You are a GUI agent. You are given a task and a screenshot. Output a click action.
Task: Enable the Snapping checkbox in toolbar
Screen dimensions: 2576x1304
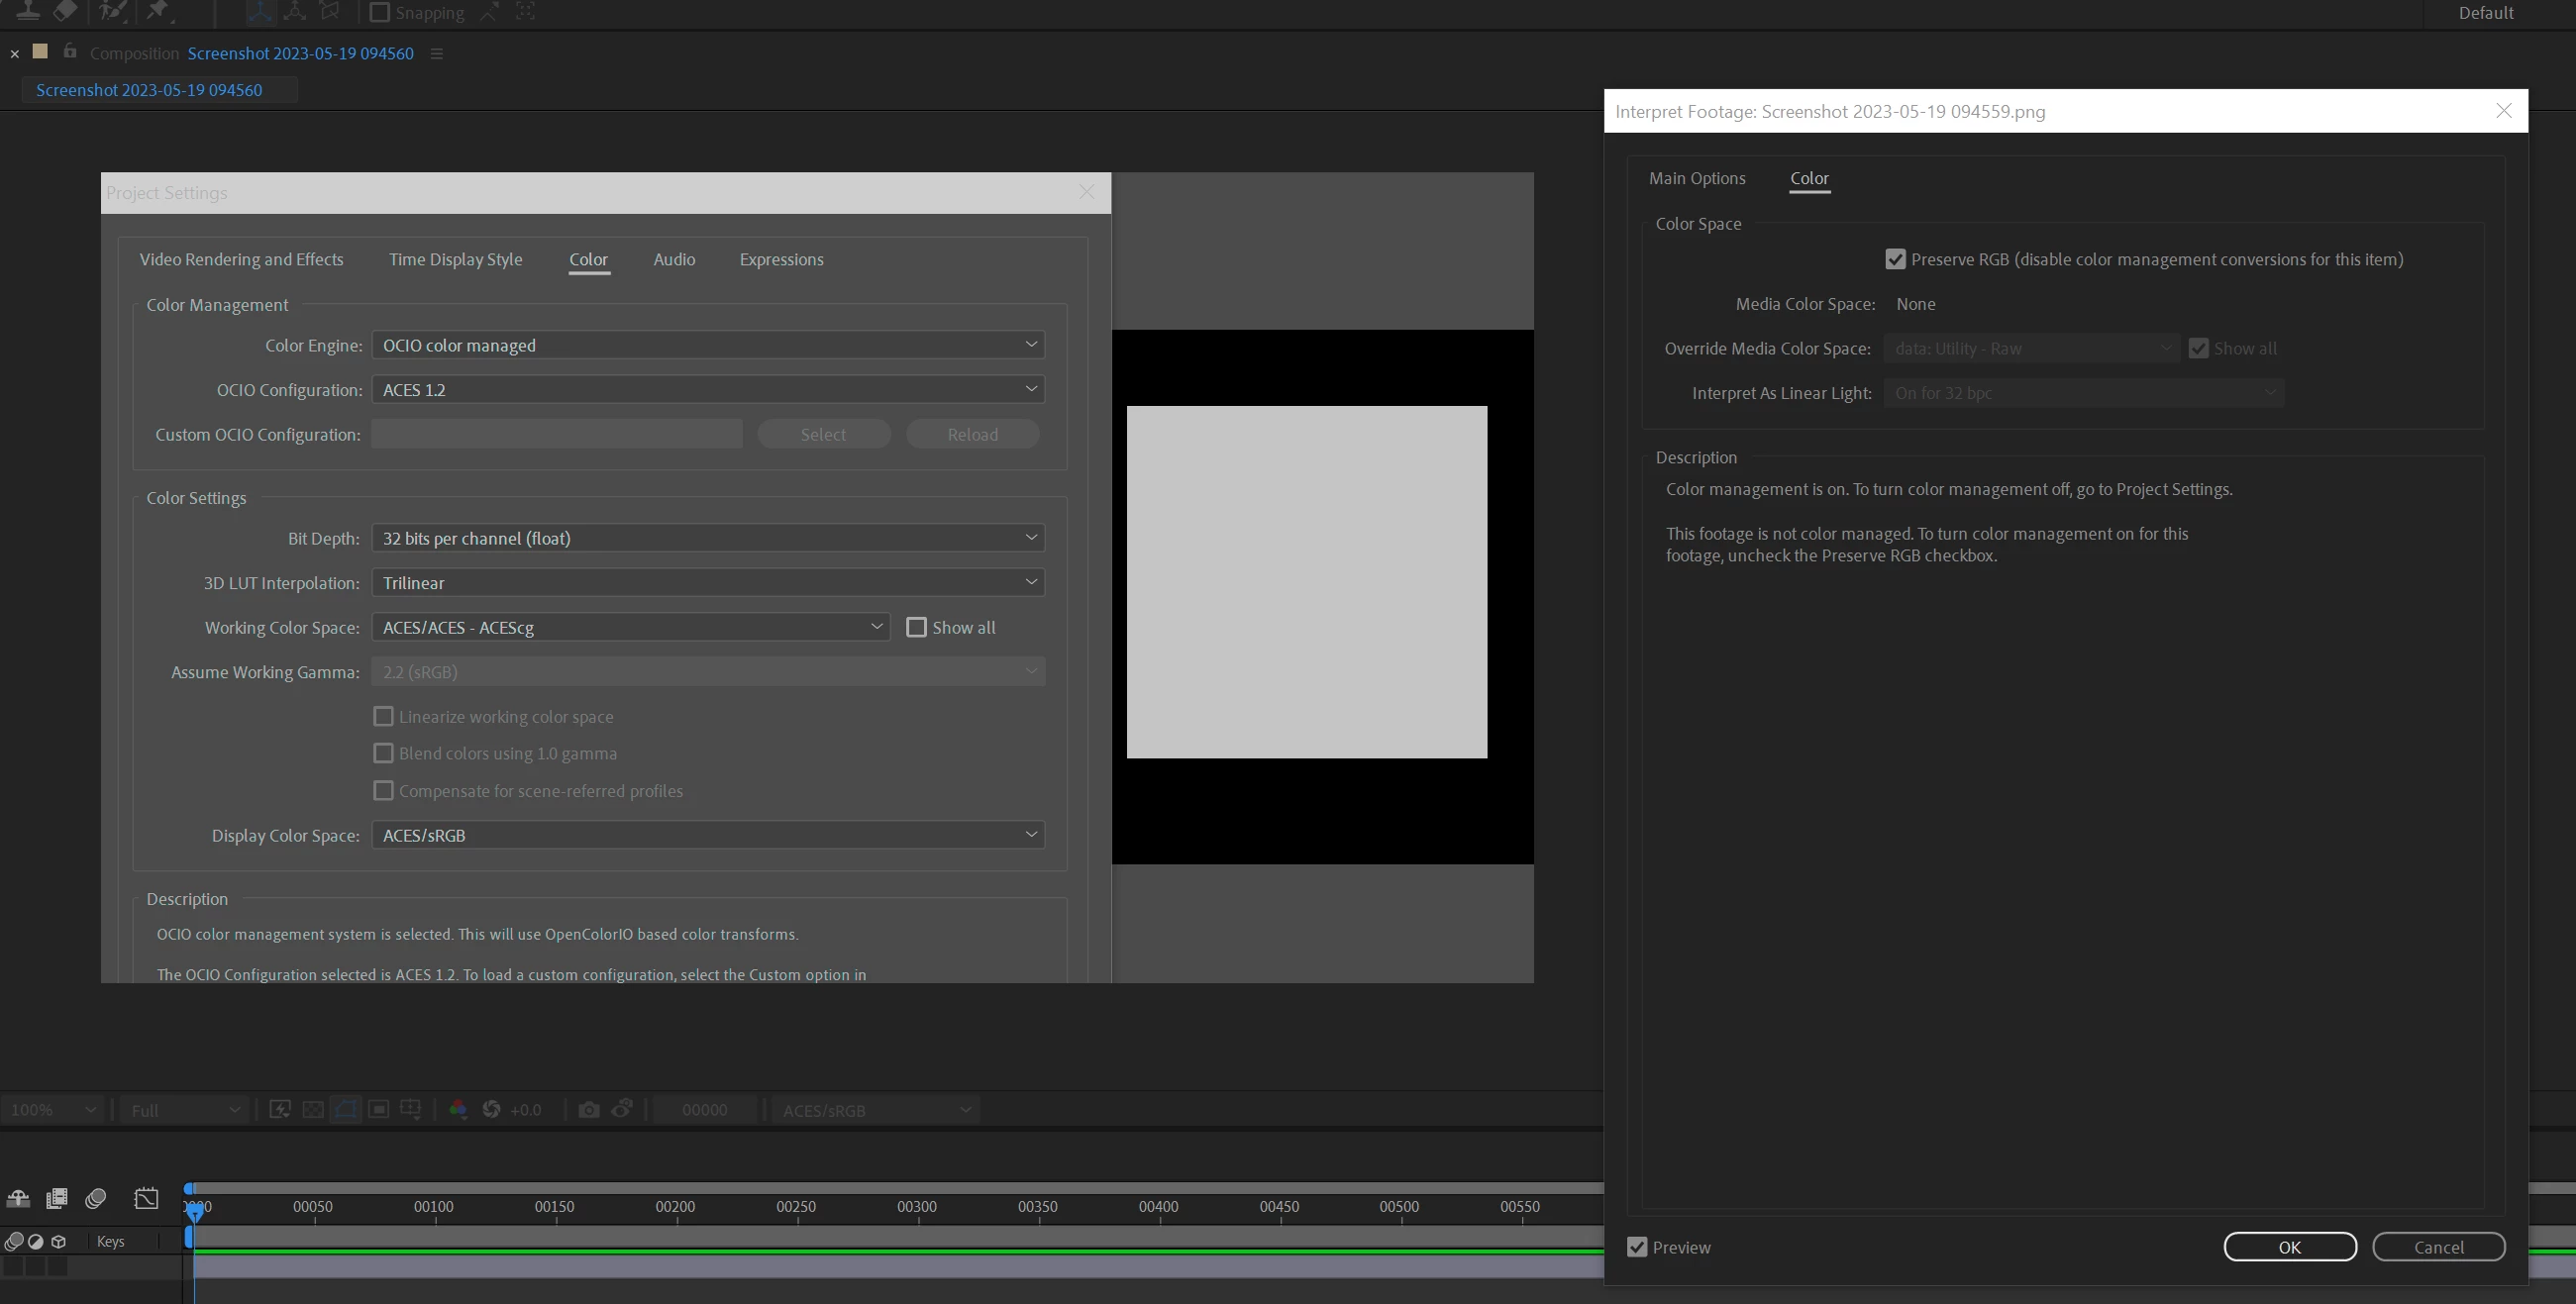click(x=380, y=13)
